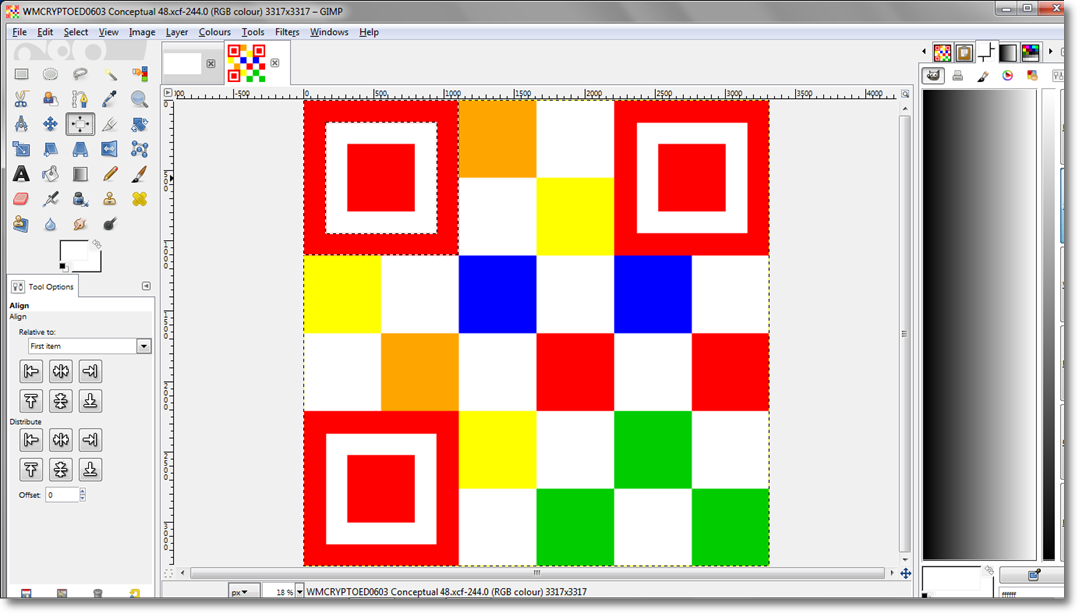The height and width of the screenshot is (615, 1080).
Task: Open the File menu
Action: pos(19,32)
